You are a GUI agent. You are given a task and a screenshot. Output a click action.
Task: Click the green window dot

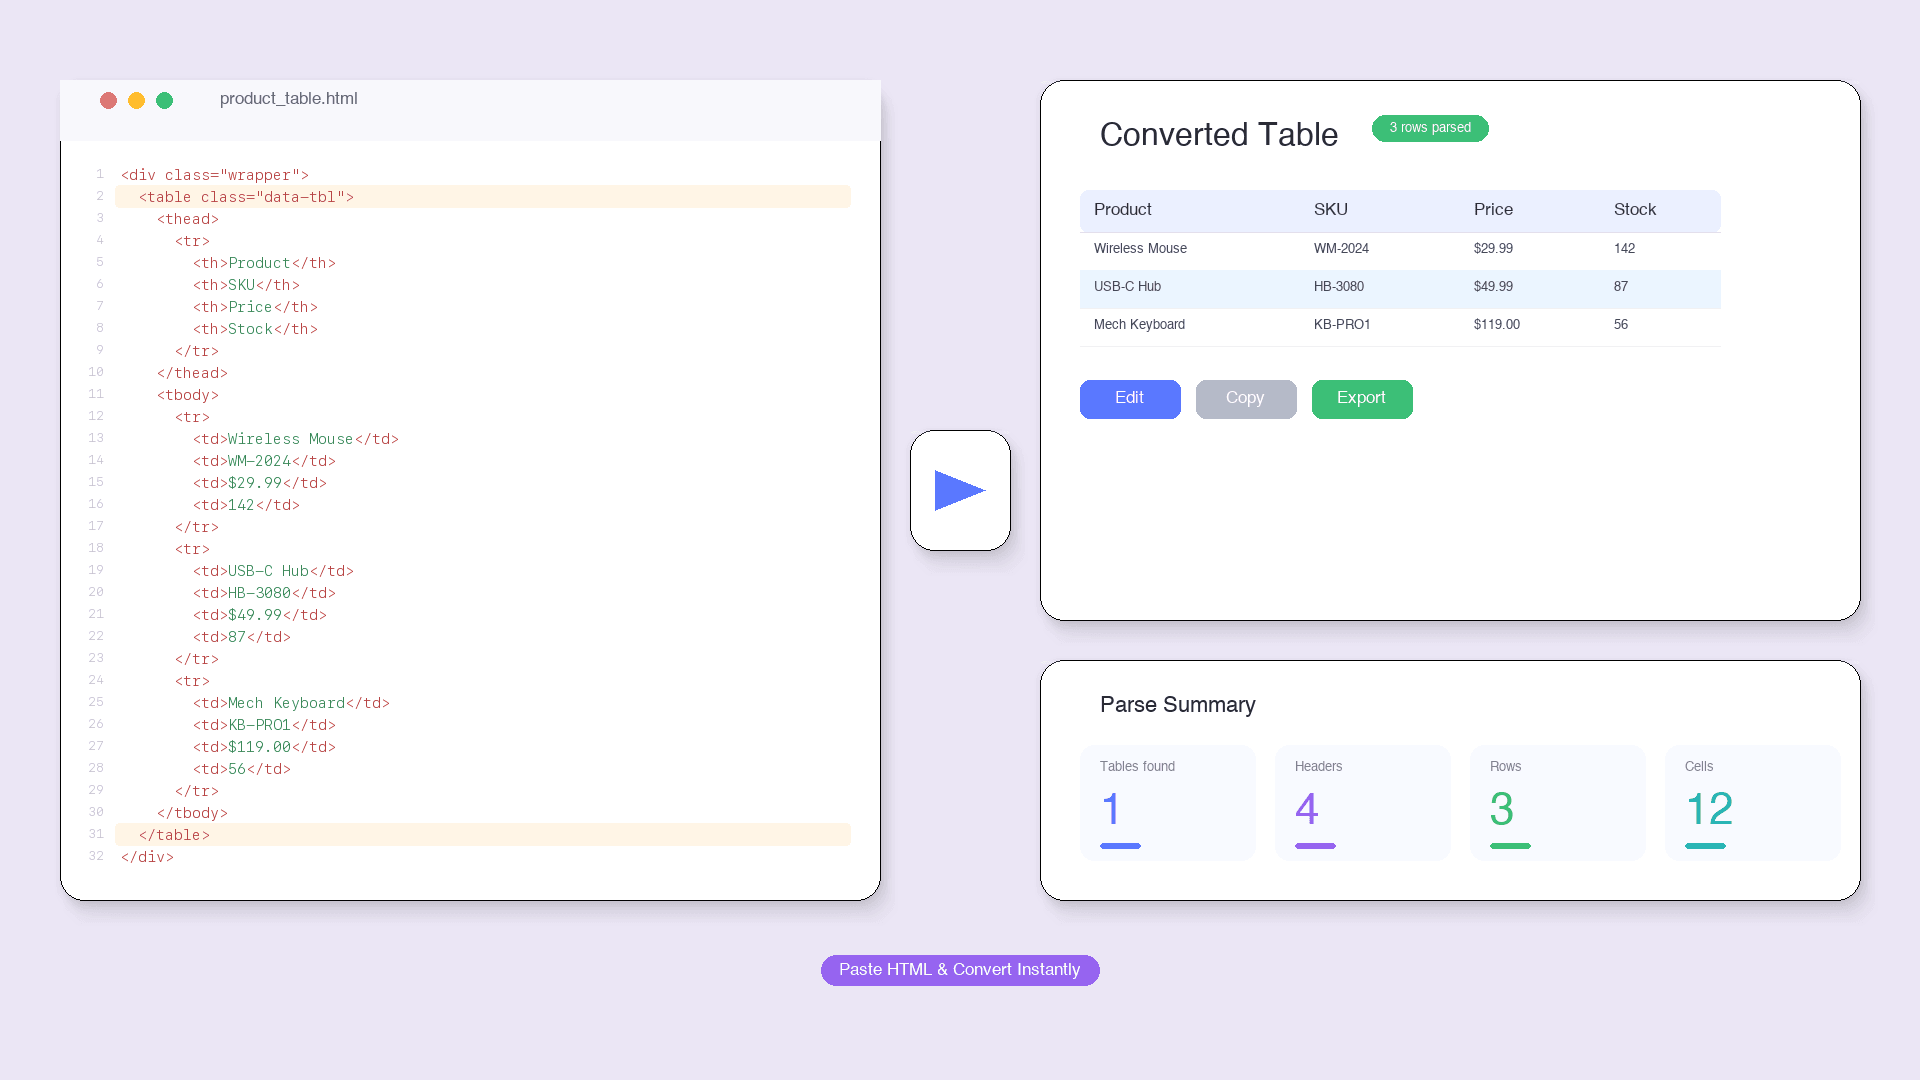[165, 100]
